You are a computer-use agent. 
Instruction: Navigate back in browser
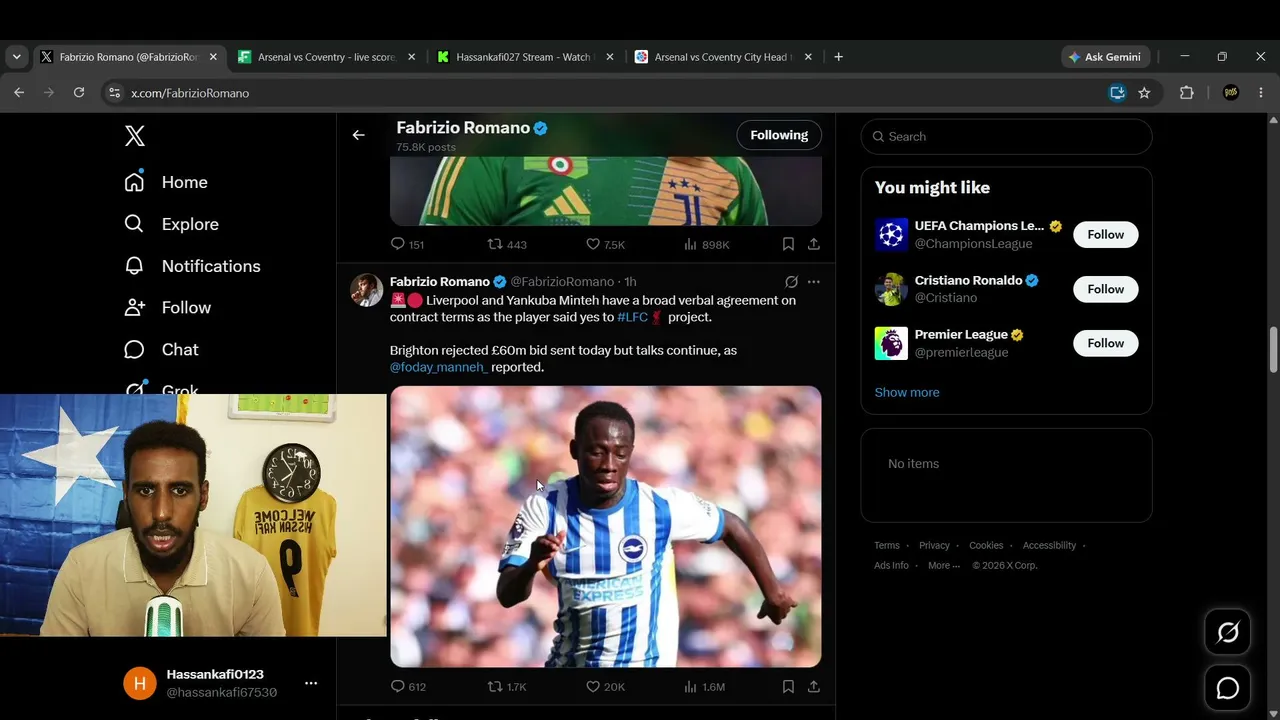19,92
